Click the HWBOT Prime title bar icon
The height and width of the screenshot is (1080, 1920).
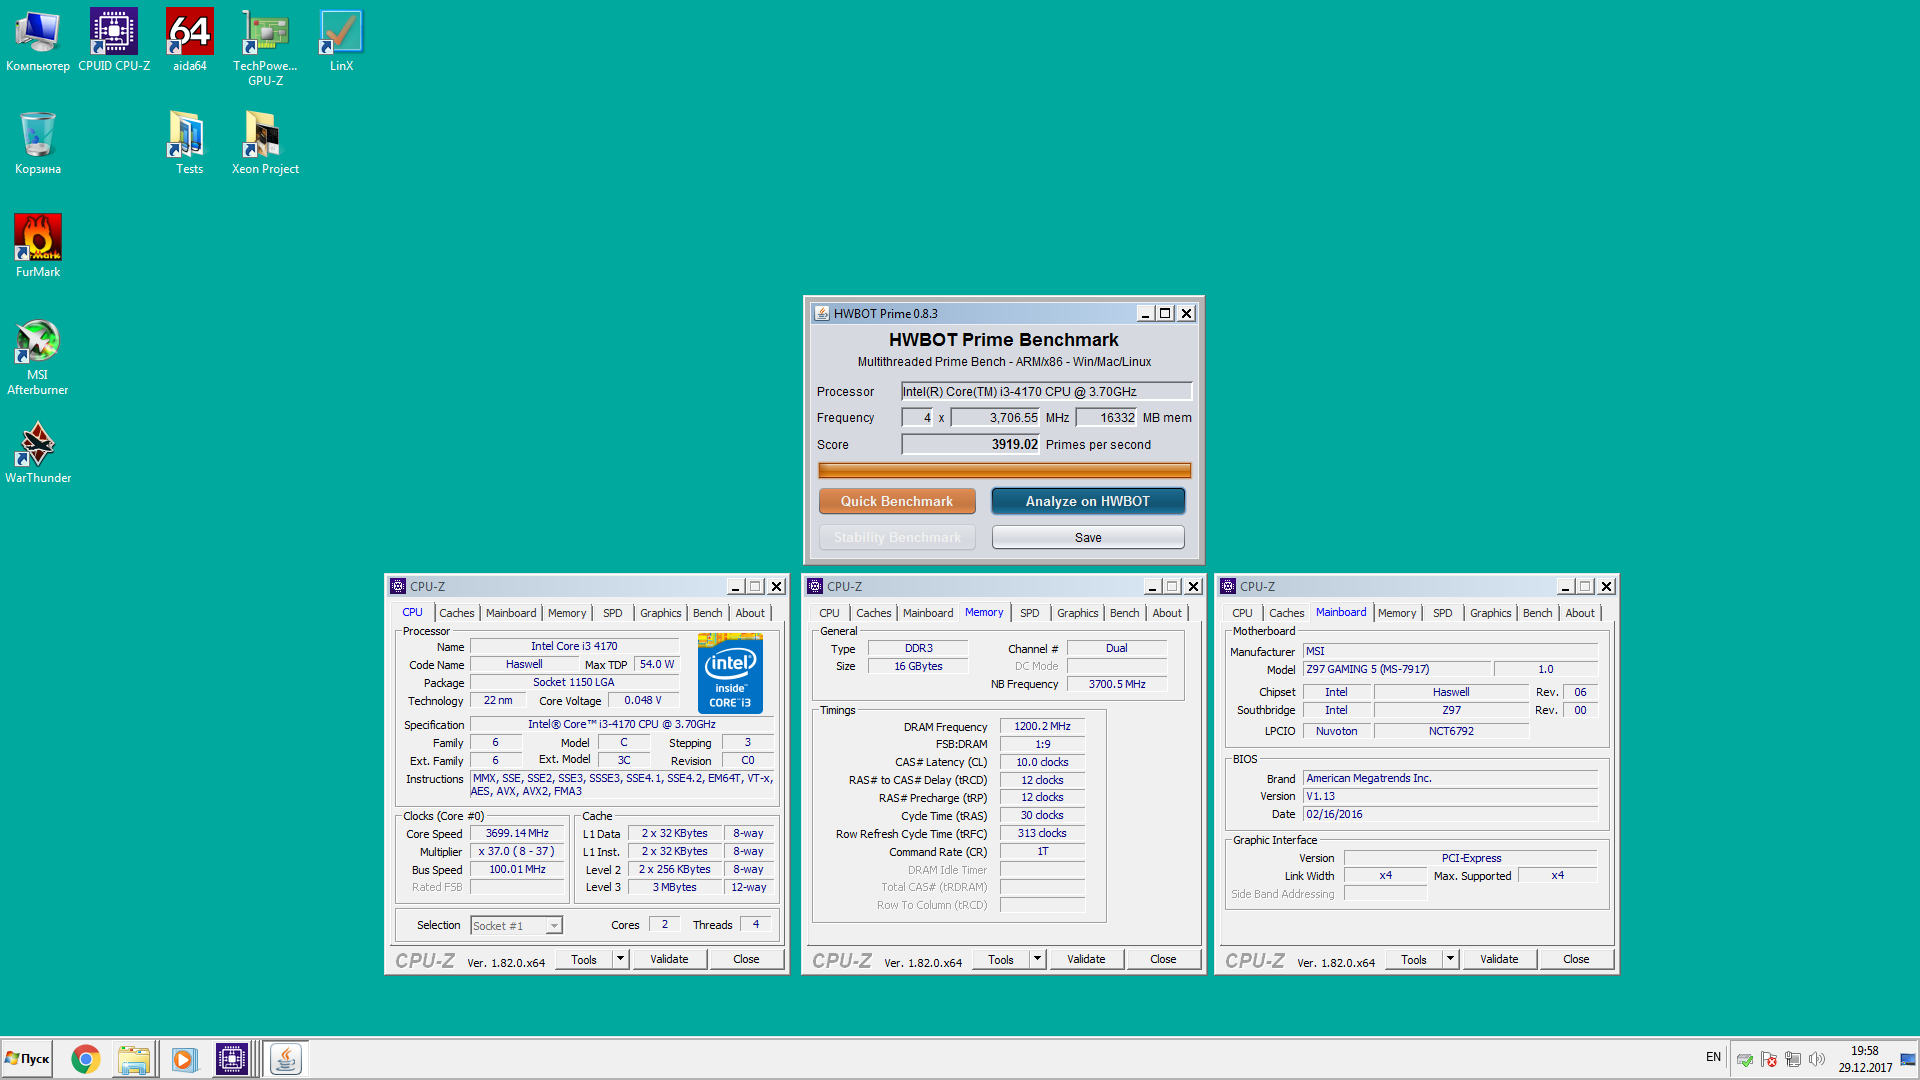(x=822, y=314)
